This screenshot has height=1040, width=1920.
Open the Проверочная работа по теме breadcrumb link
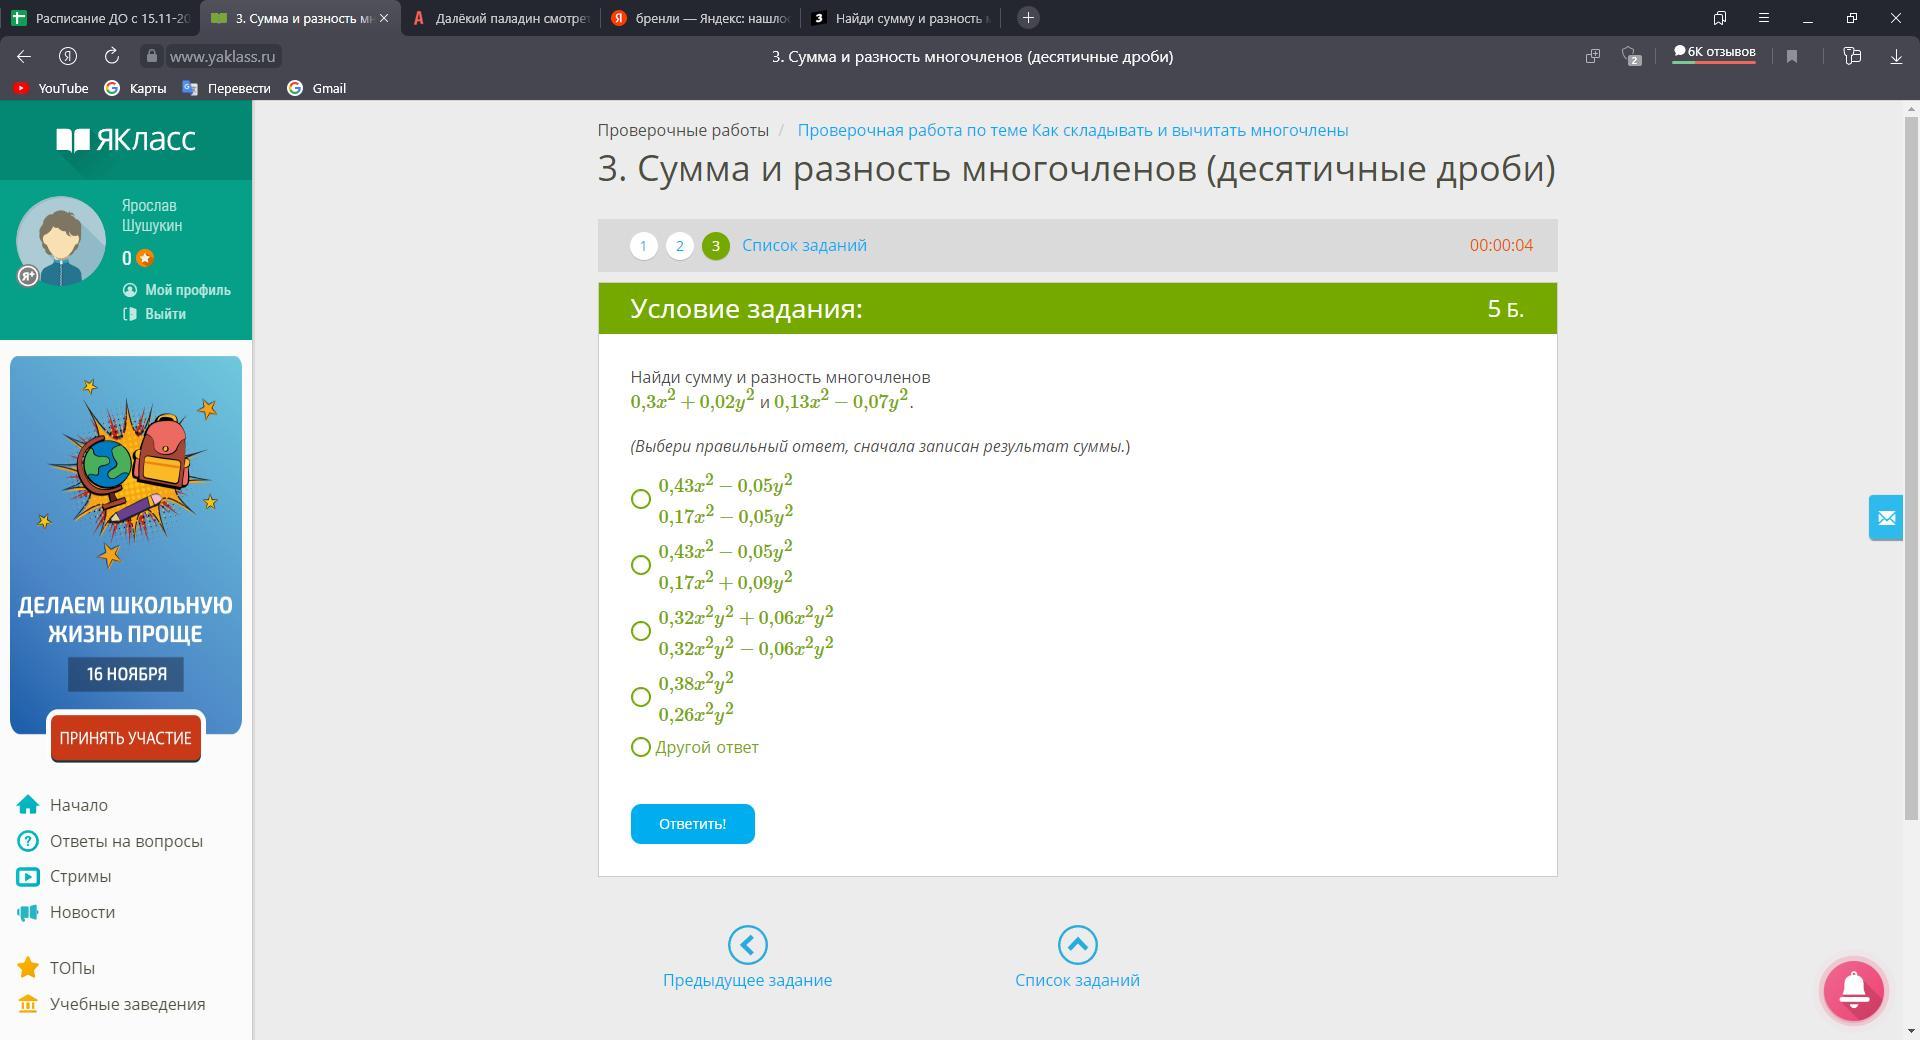pyautogui.click(x=1072, y=130)
